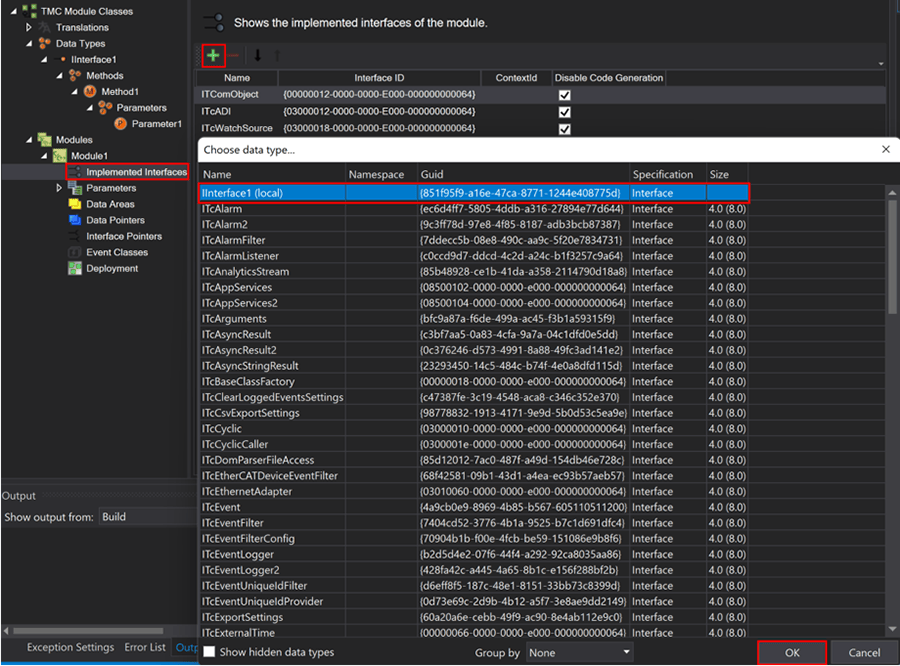Click the Event Classes icon

[75, 252]
